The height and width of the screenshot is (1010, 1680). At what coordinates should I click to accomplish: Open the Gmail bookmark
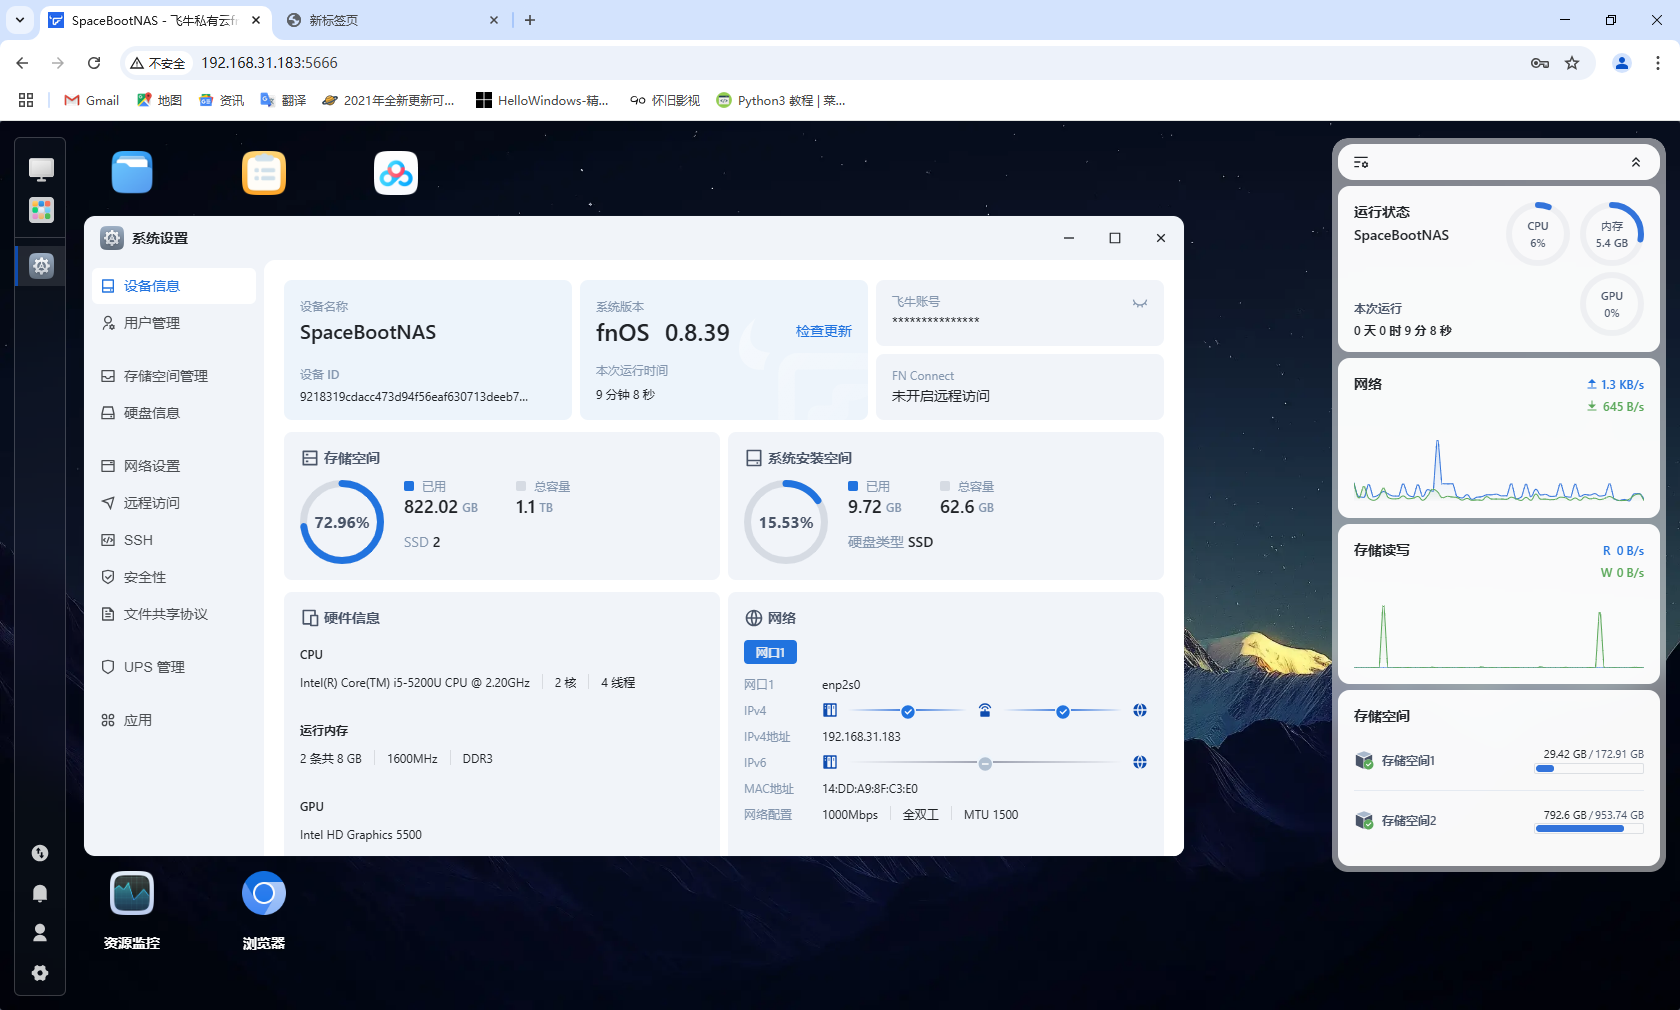pos(92,100)
